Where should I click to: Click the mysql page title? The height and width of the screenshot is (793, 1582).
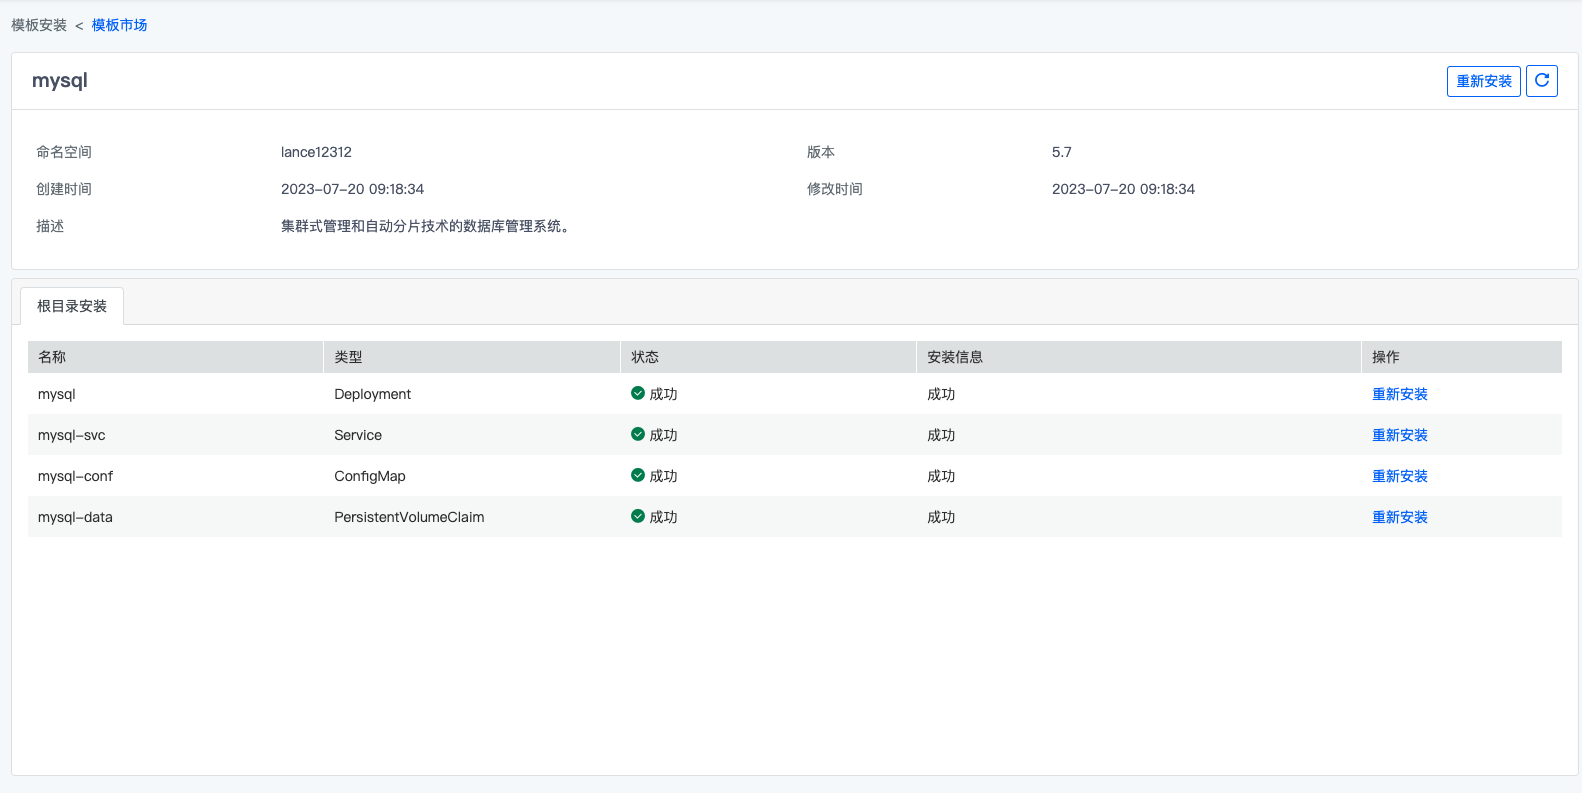(x=60, y=81)
